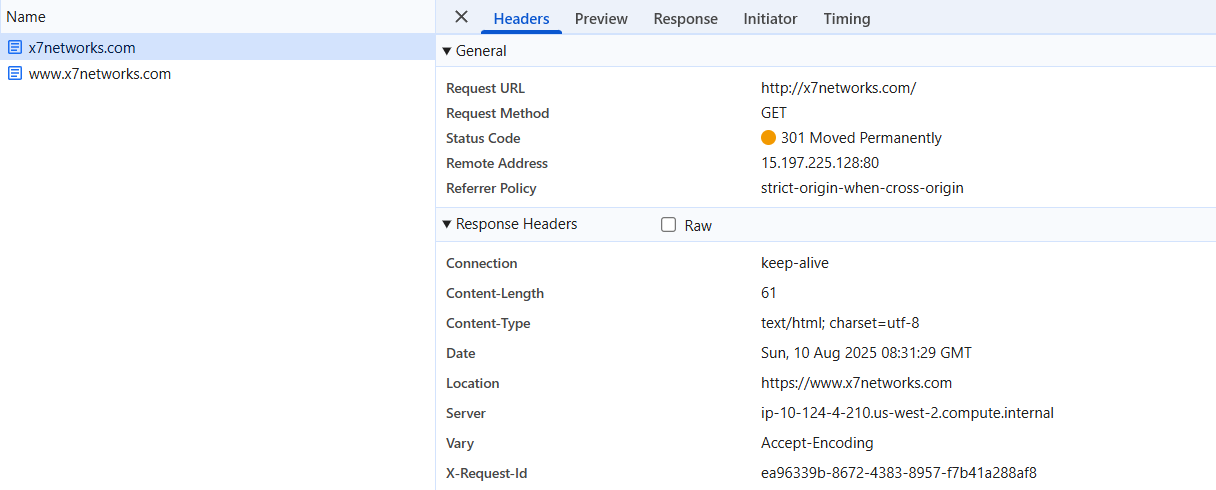1216x490 pixels.
Task: Click document icon beside x7networks.com request
Action: (15, 47)
